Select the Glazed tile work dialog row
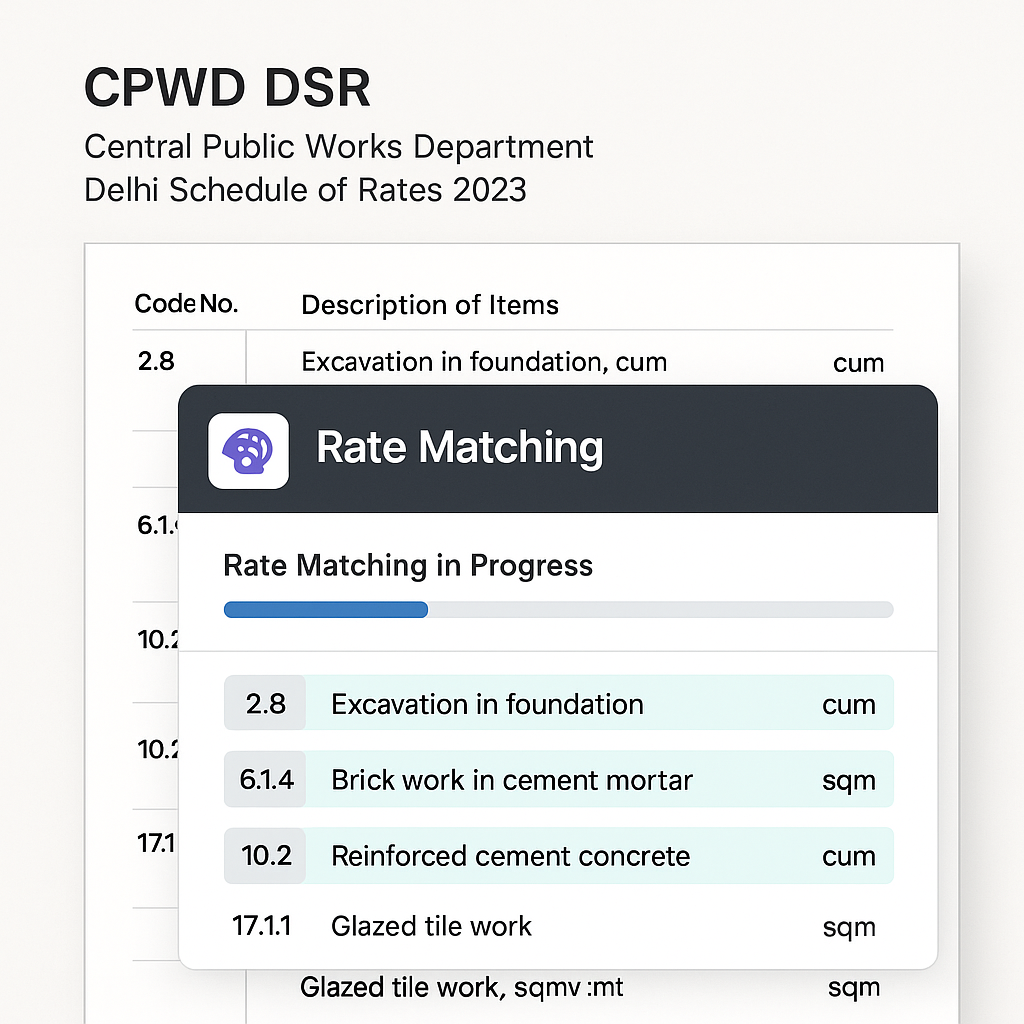Image resolution: width=1024 pixels, height=1024 pixels. tap(558, 926)
